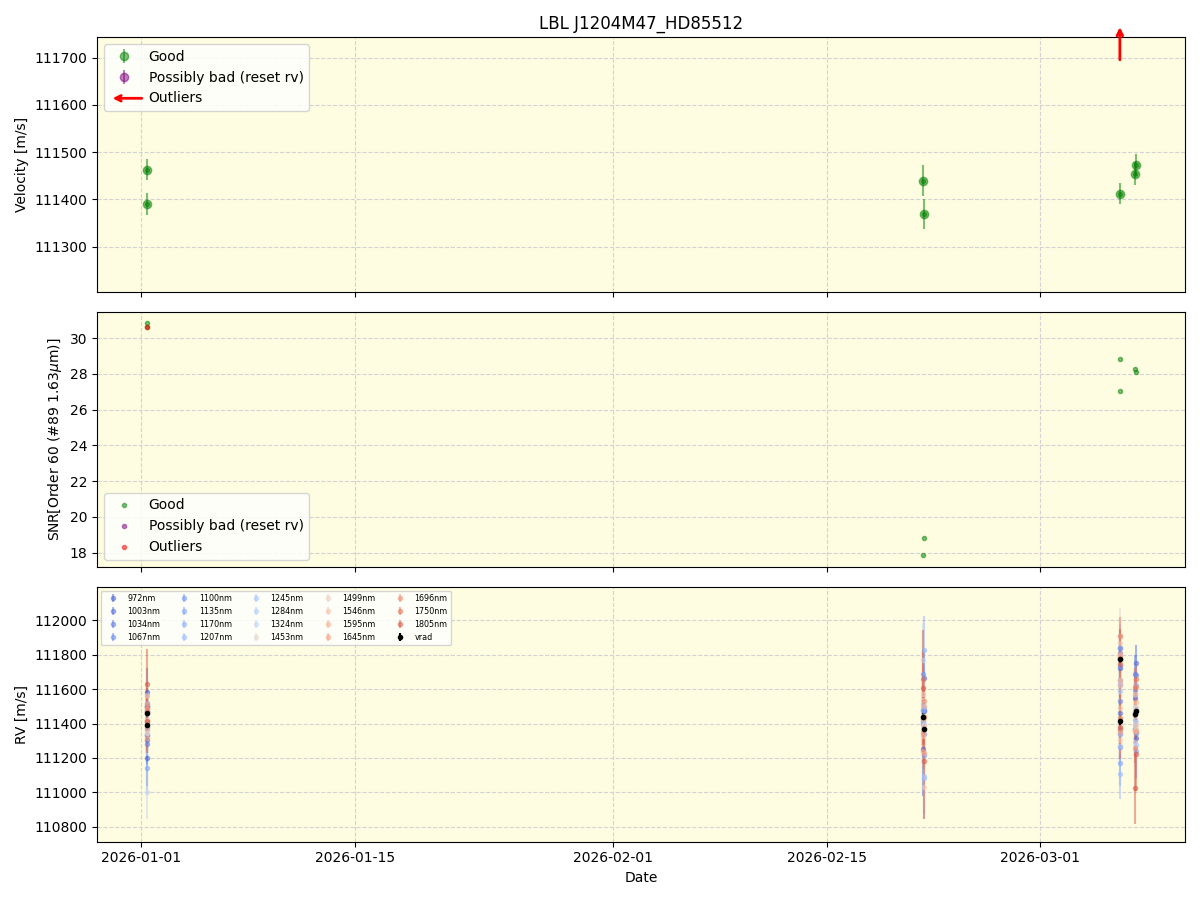1200x900 pixels.
Task: Select the Date axis label
Action: (x=640, y=877)
